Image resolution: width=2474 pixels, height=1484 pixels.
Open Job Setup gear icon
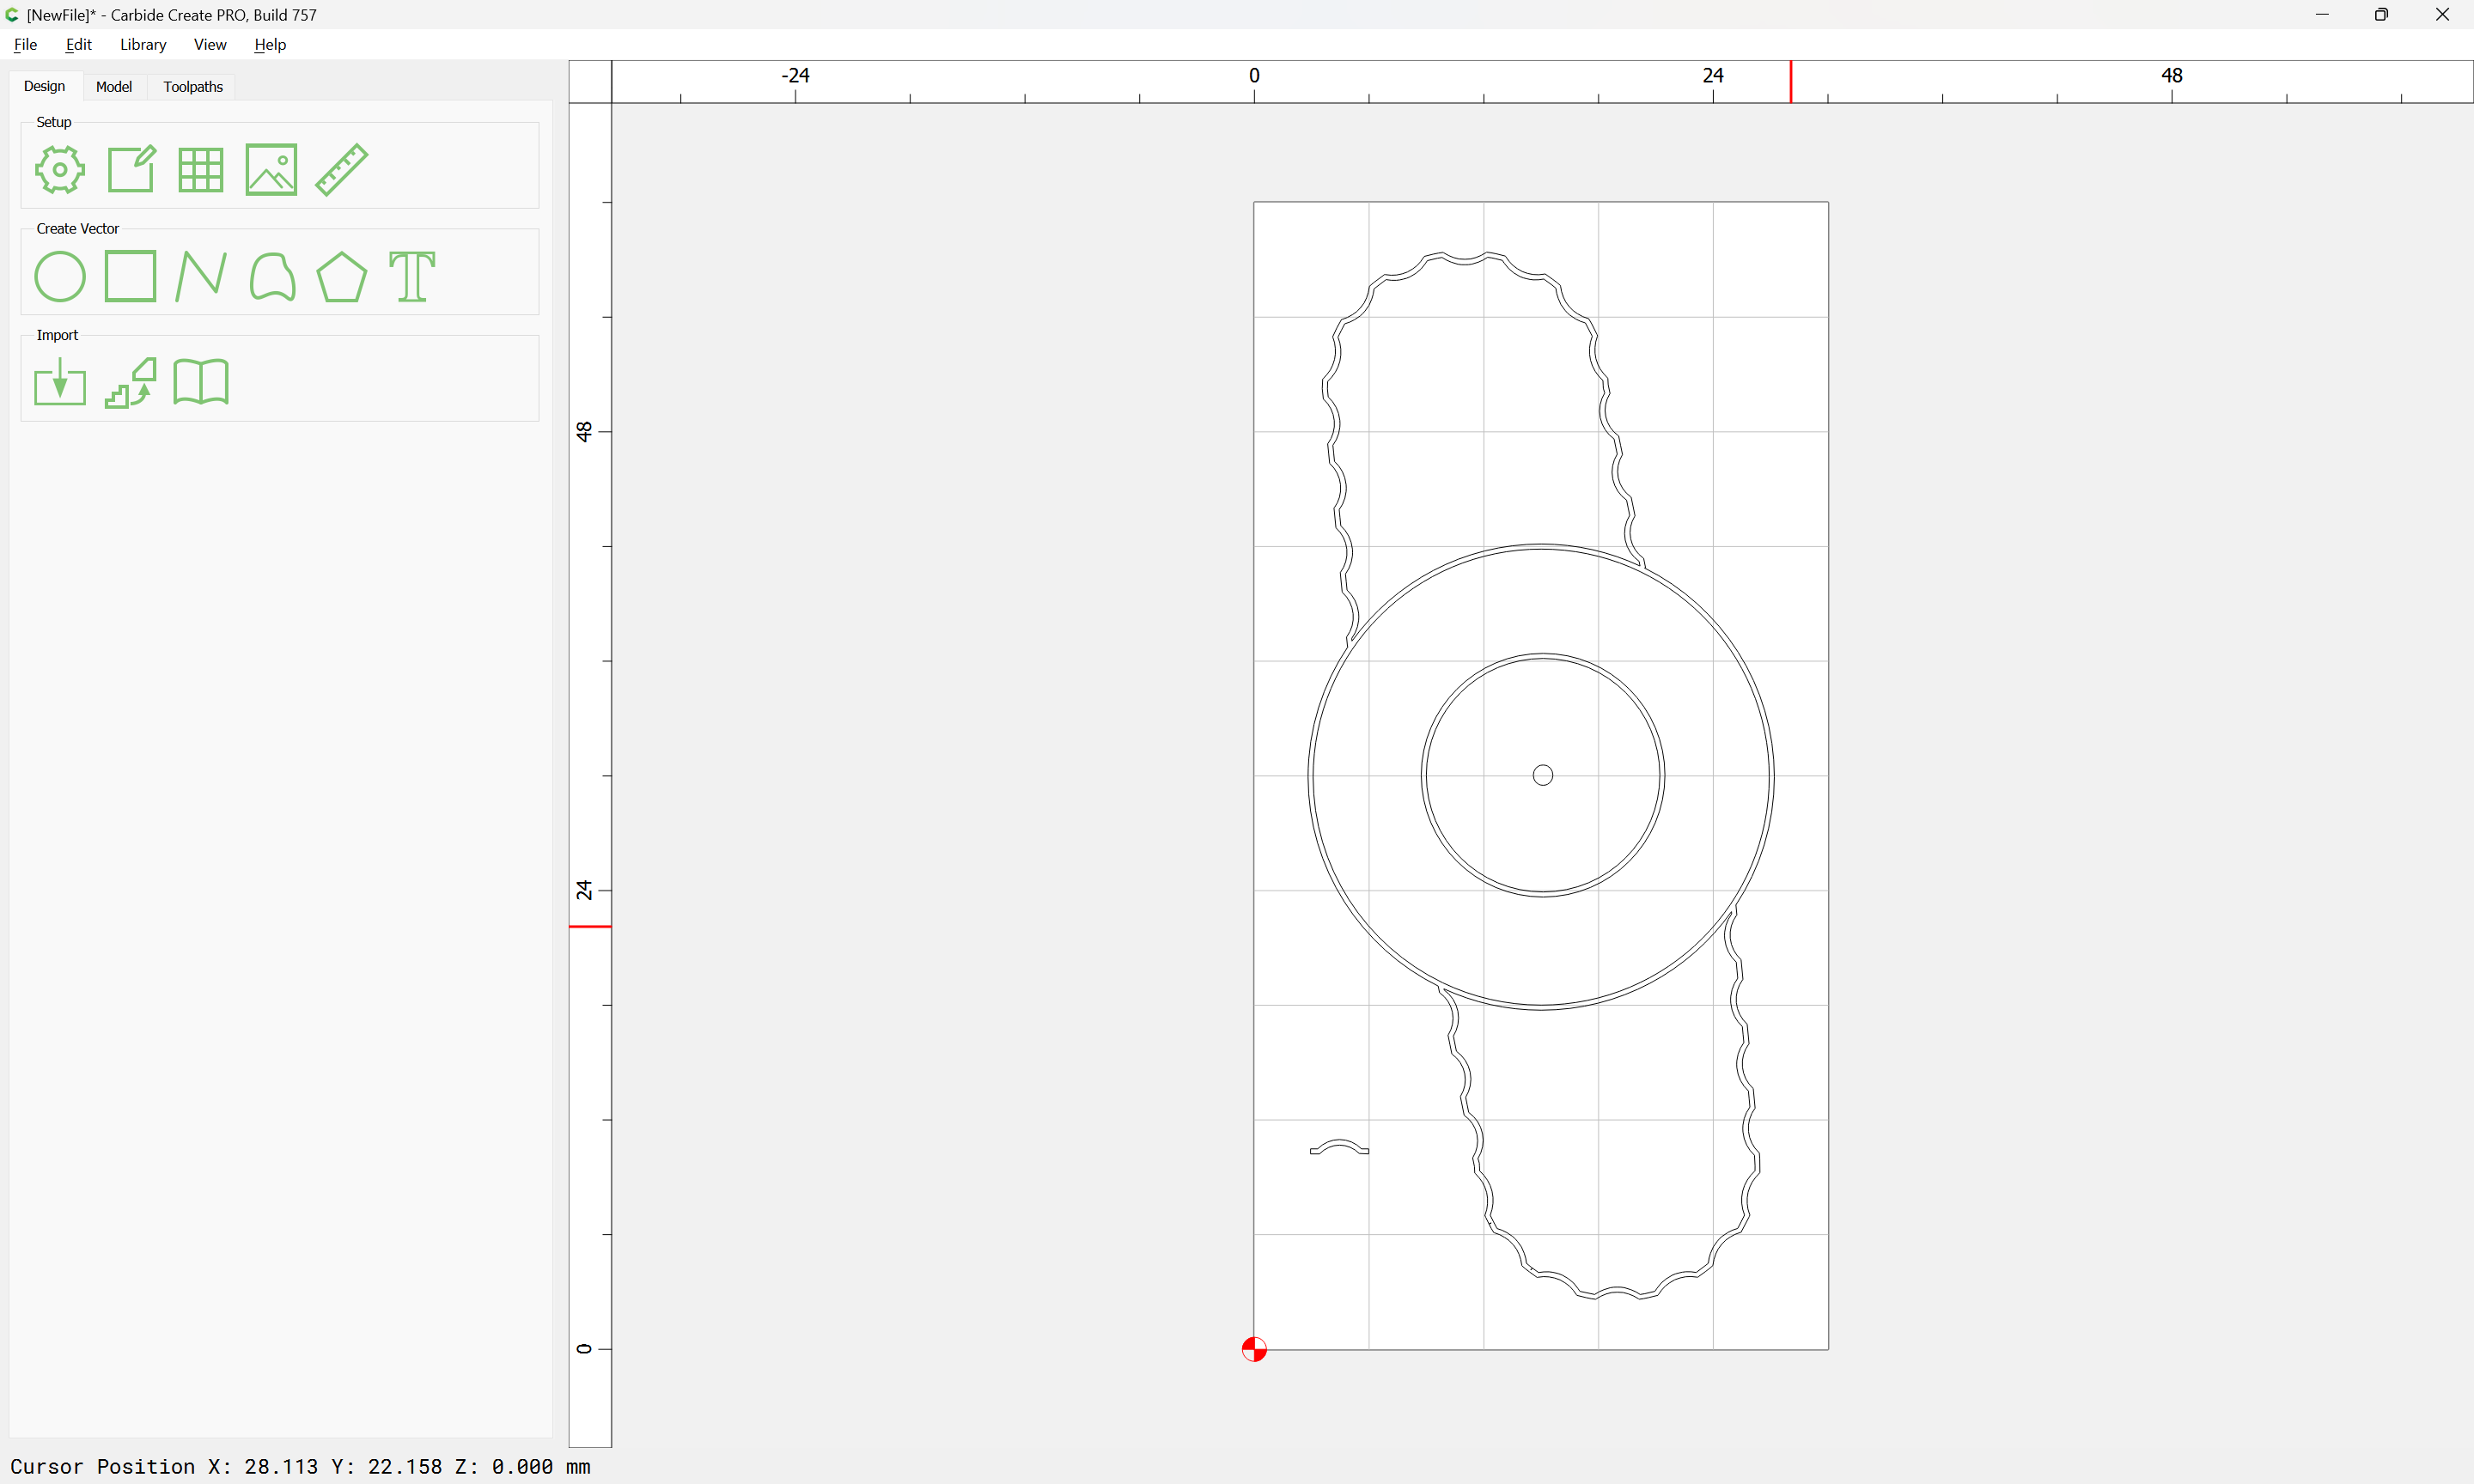point(60,170)
